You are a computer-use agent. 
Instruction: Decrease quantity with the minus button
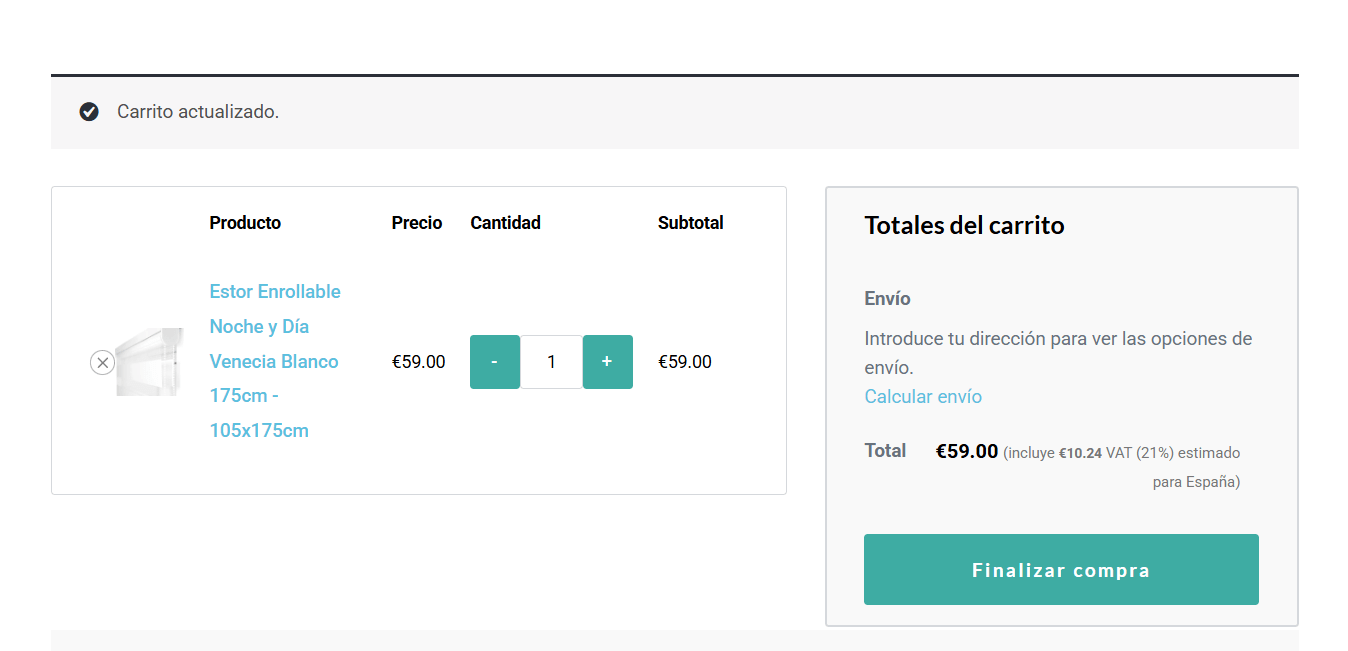coord(495,362)
